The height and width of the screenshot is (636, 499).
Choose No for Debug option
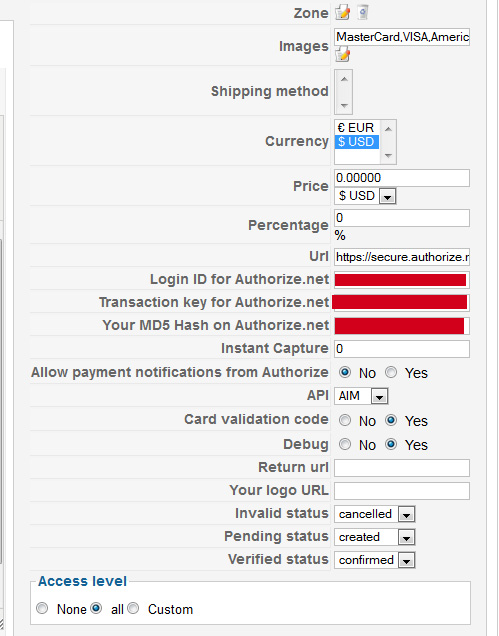pyautogui.click(x=345, y=445)
